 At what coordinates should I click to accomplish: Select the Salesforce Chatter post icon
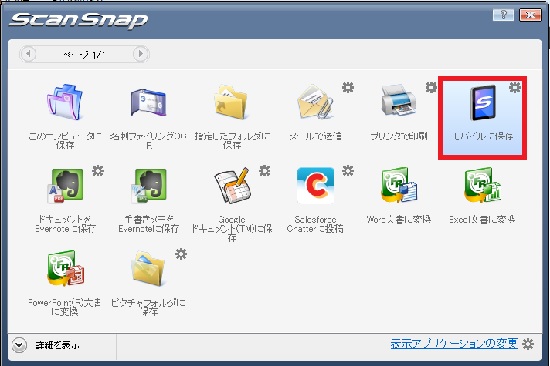315,186
